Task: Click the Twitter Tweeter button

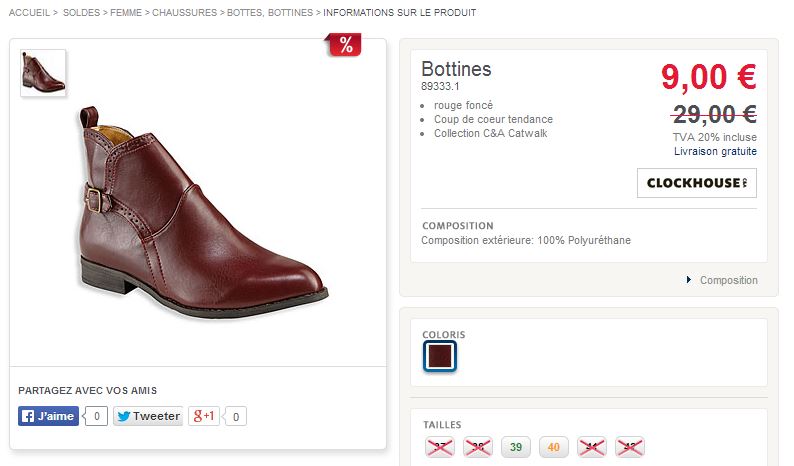Action: (x=147, y=416)
